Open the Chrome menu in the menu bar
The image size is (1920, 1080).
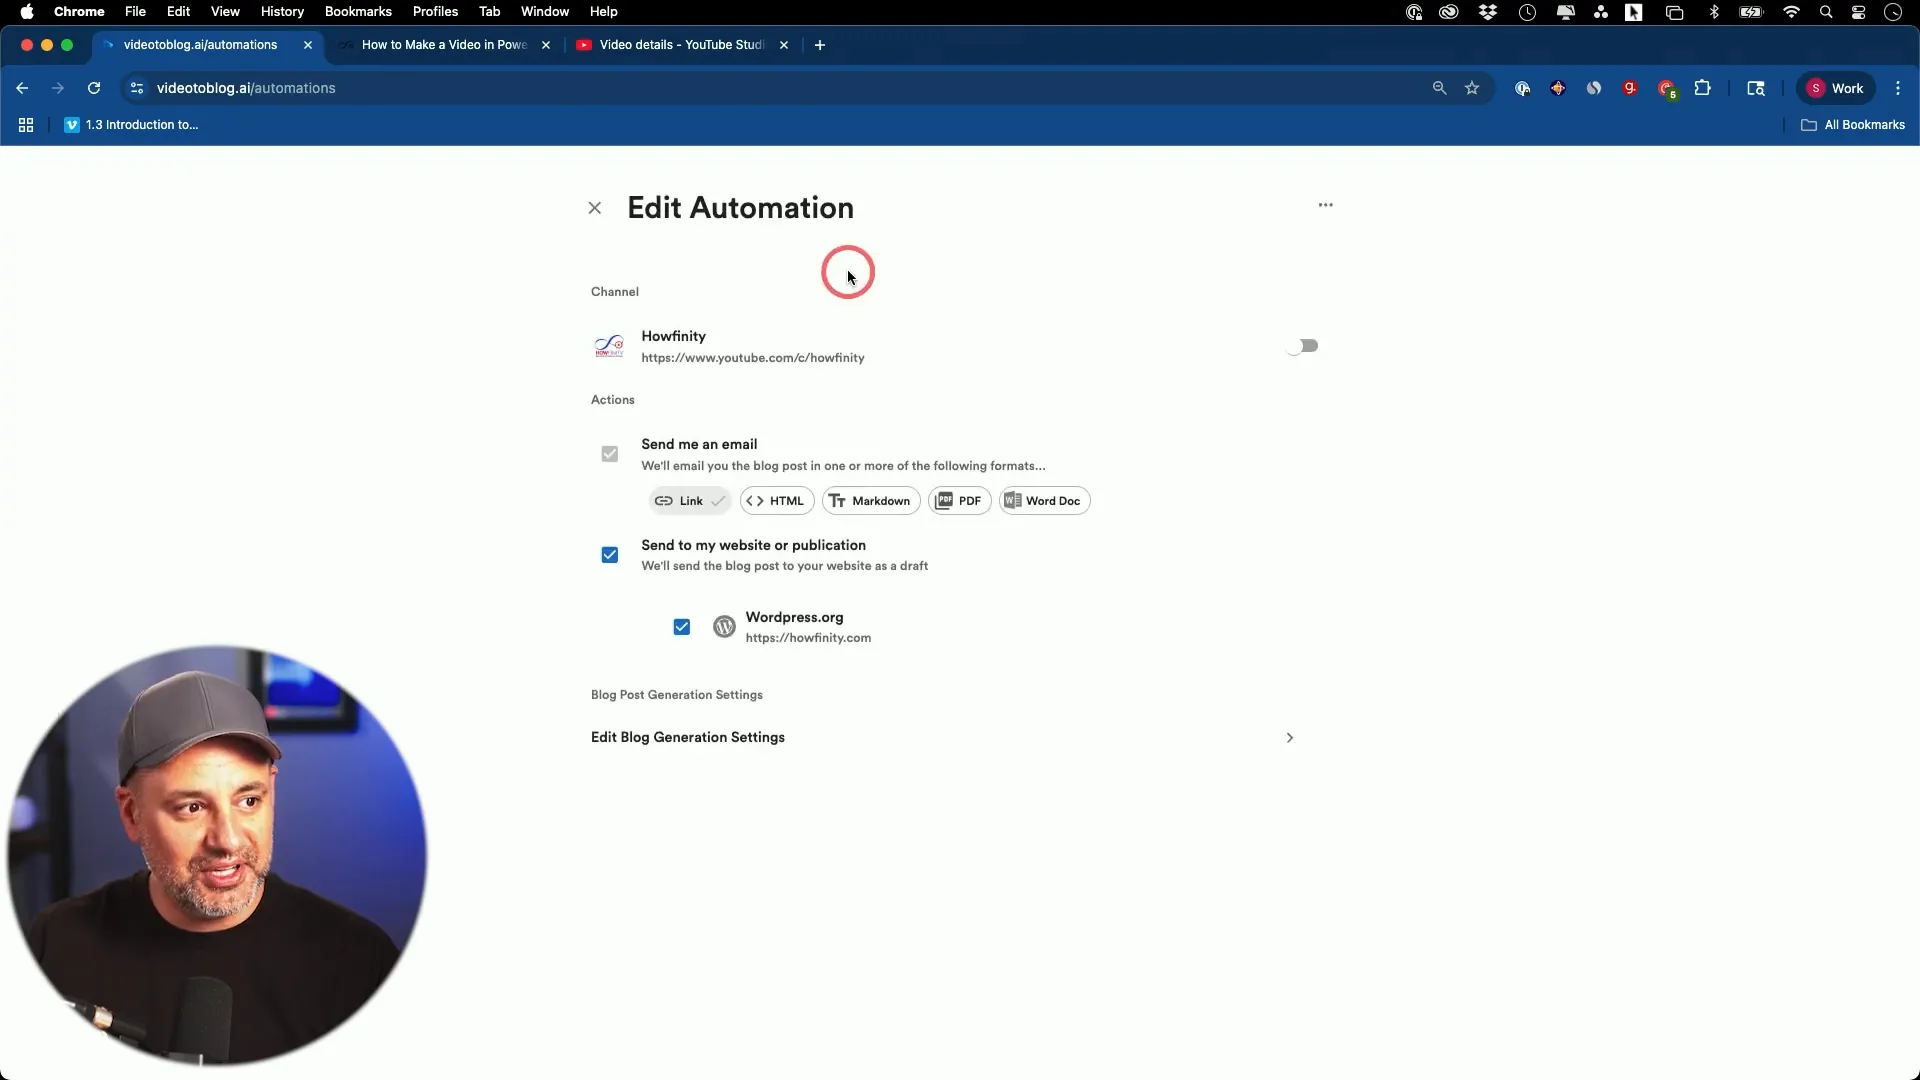pyautogui.click(x=79, y=12)
